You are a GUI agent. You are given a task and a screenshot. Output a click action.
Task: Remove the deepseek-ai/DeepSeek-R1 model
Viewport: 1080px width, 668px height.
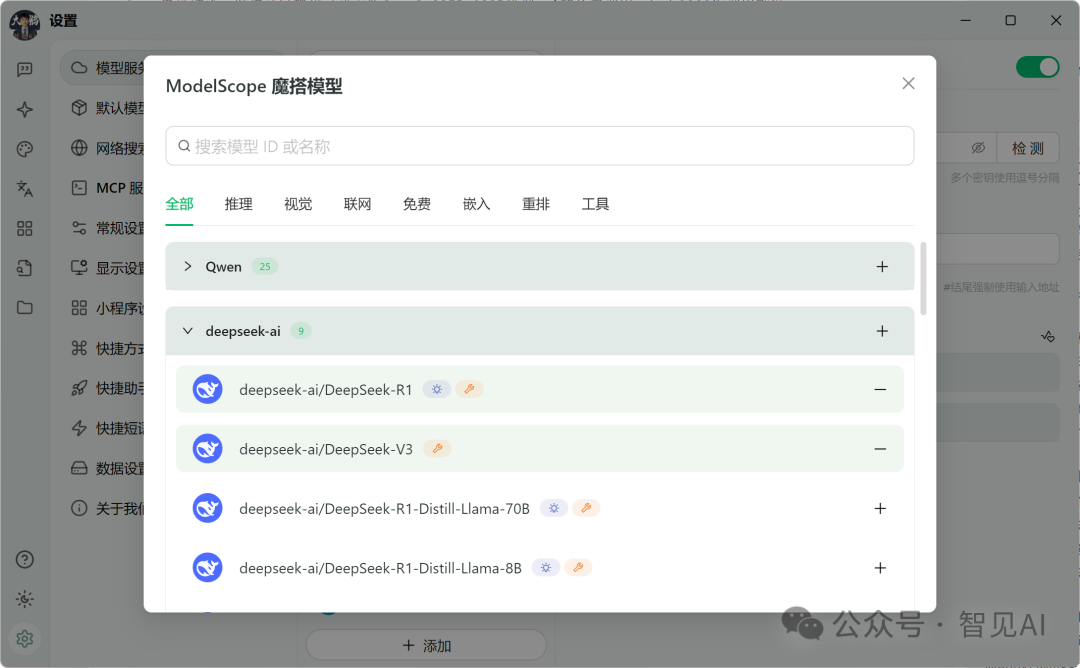click(880, 389)
